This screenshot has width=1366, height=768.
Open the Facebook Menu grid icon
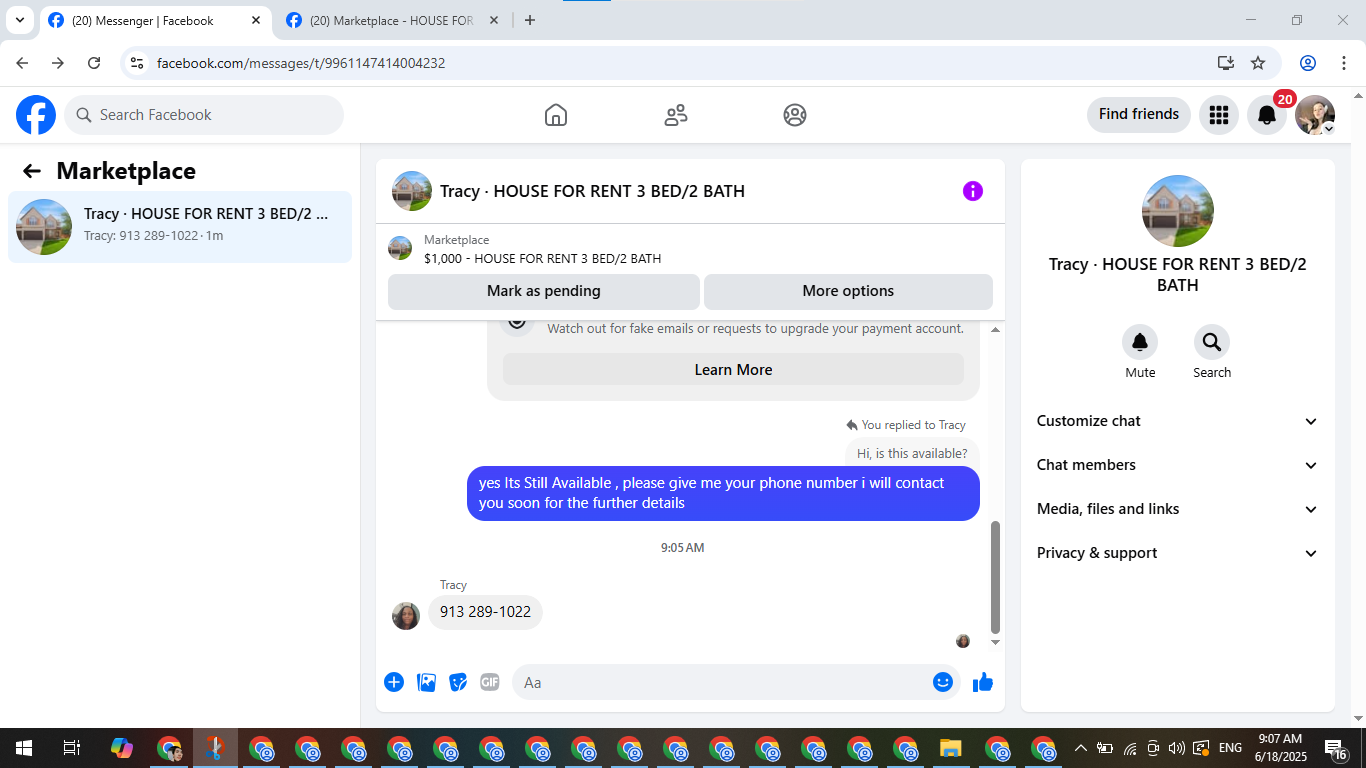[1219, 115]
